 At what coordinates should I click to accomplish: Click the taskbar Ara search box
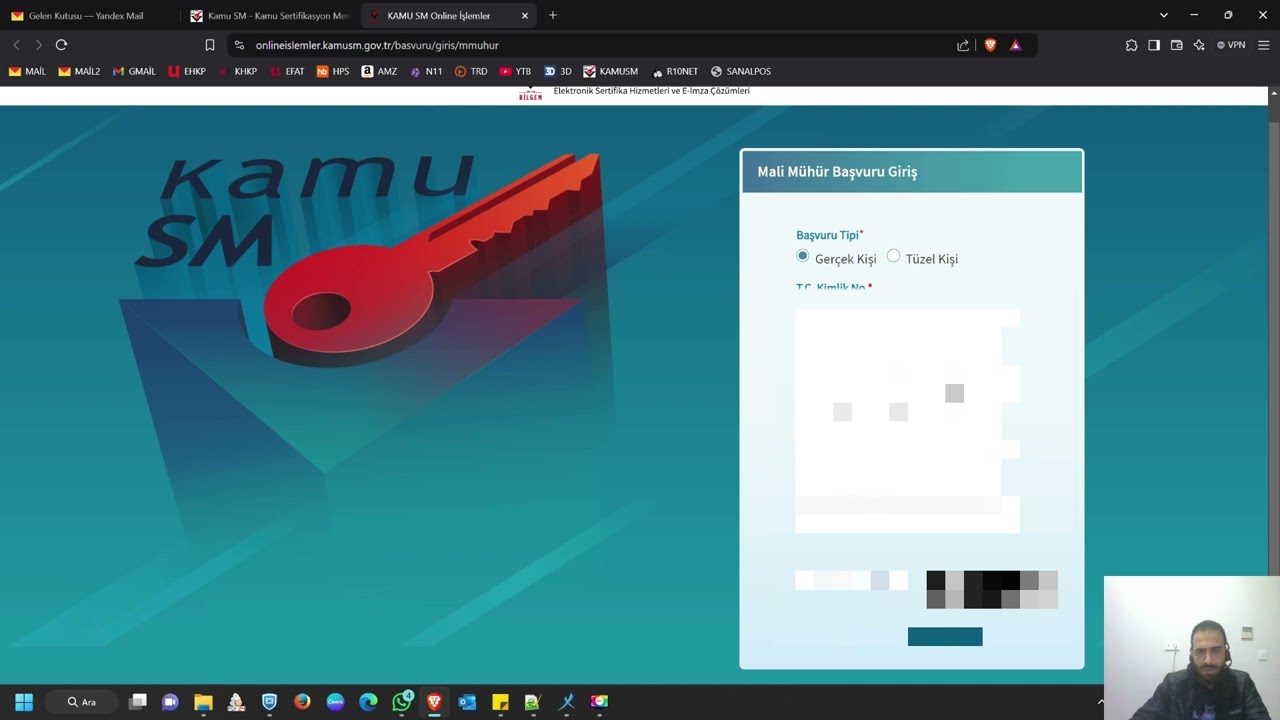click(x=82, y=702)
